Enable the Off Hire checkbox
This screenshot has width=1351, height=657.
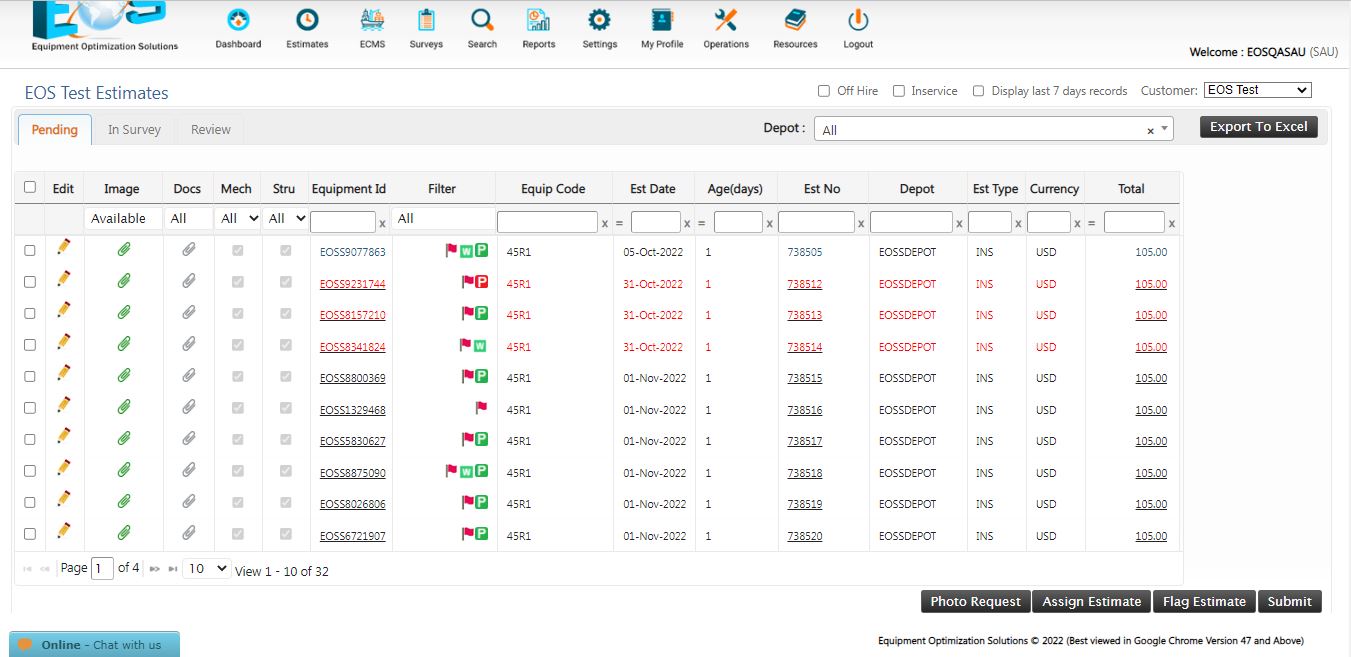822,90
